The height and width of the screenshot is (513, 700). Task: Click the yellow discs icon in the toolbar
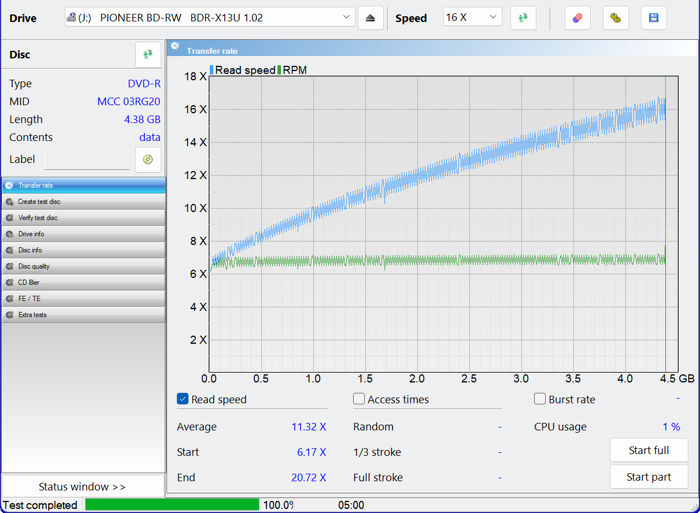coord(615,18)
